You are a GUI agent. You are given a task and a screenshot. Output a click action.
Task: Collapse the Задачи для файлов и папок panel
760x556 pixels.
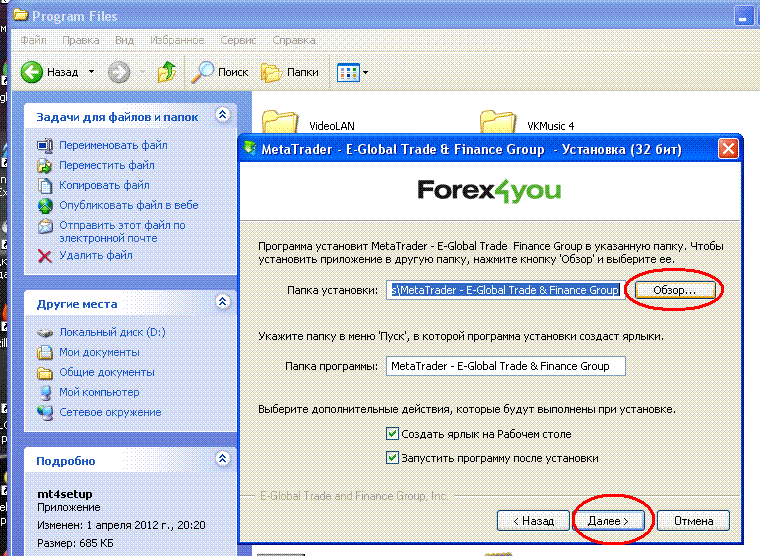click(x=222, y=115)
